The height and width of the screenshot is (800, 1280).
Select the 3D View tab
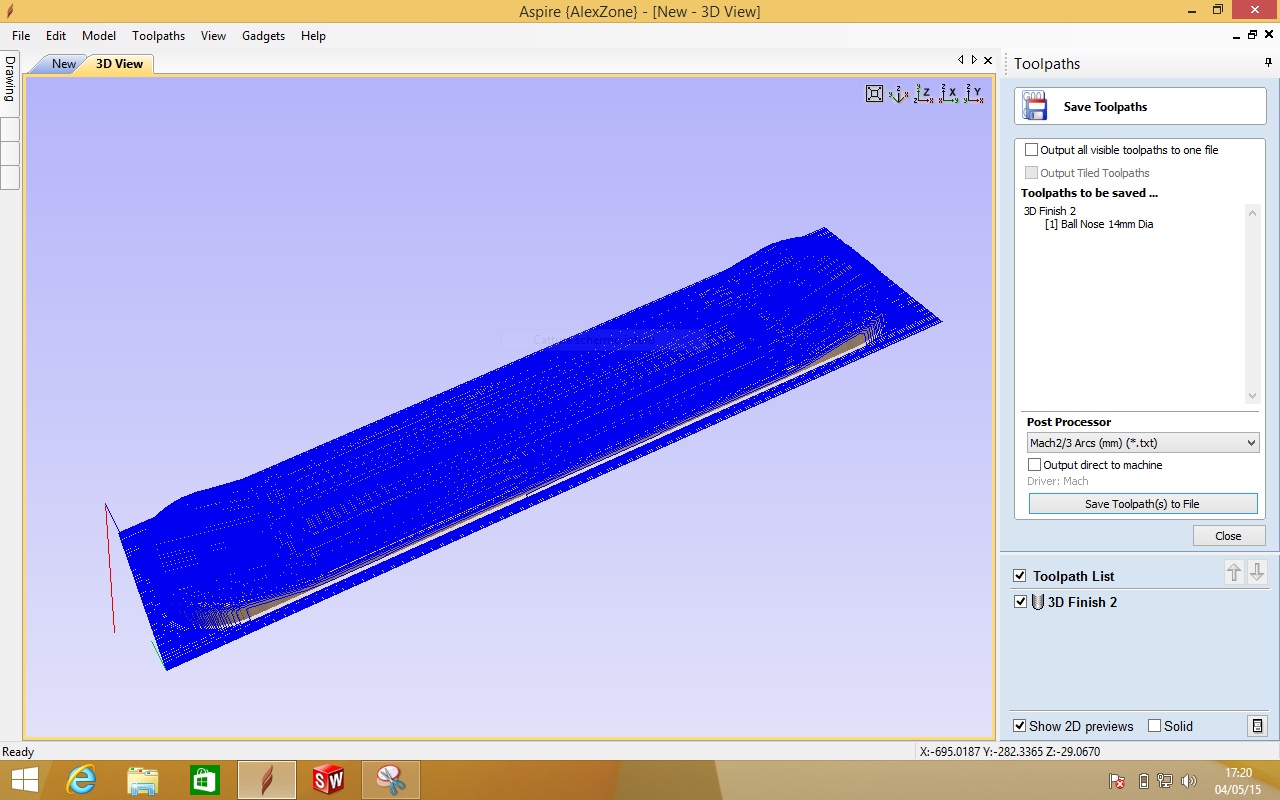click(x=119, y=64)
